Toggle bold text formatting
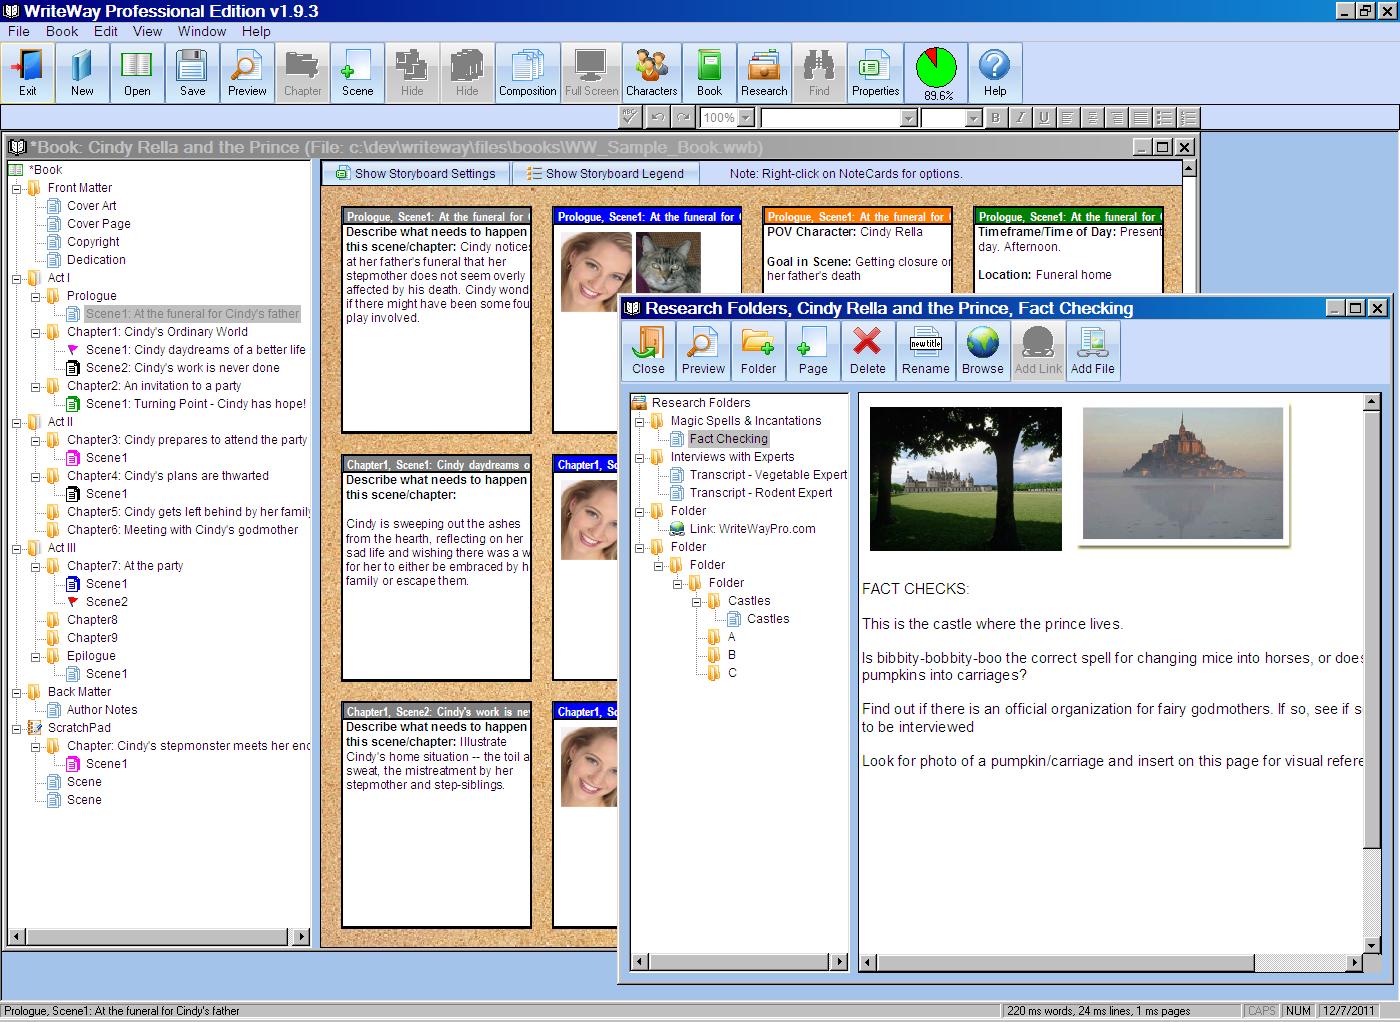Image resolution: width=1400 pixels, height=1022 pixels. [994, 117]
